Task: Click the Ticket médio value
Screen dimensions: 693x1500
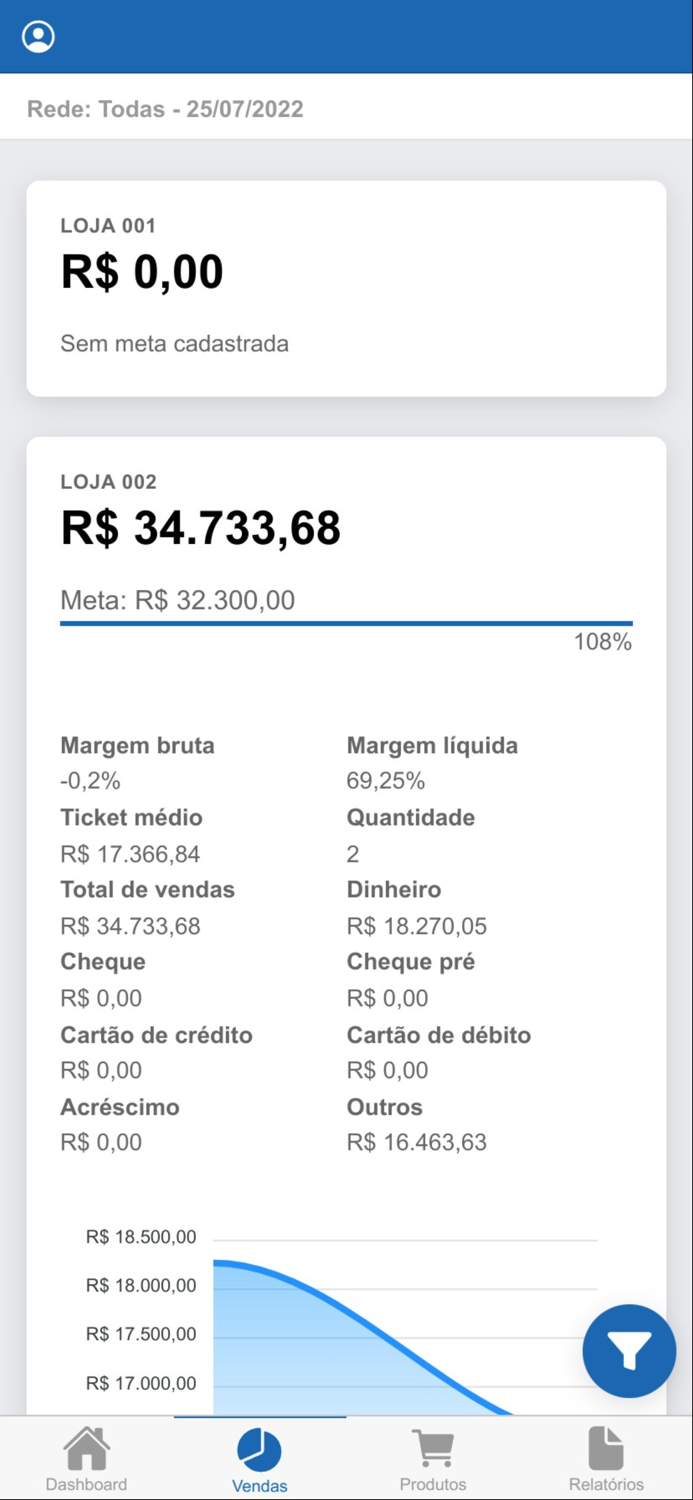Action: click(x=130, y=854)
